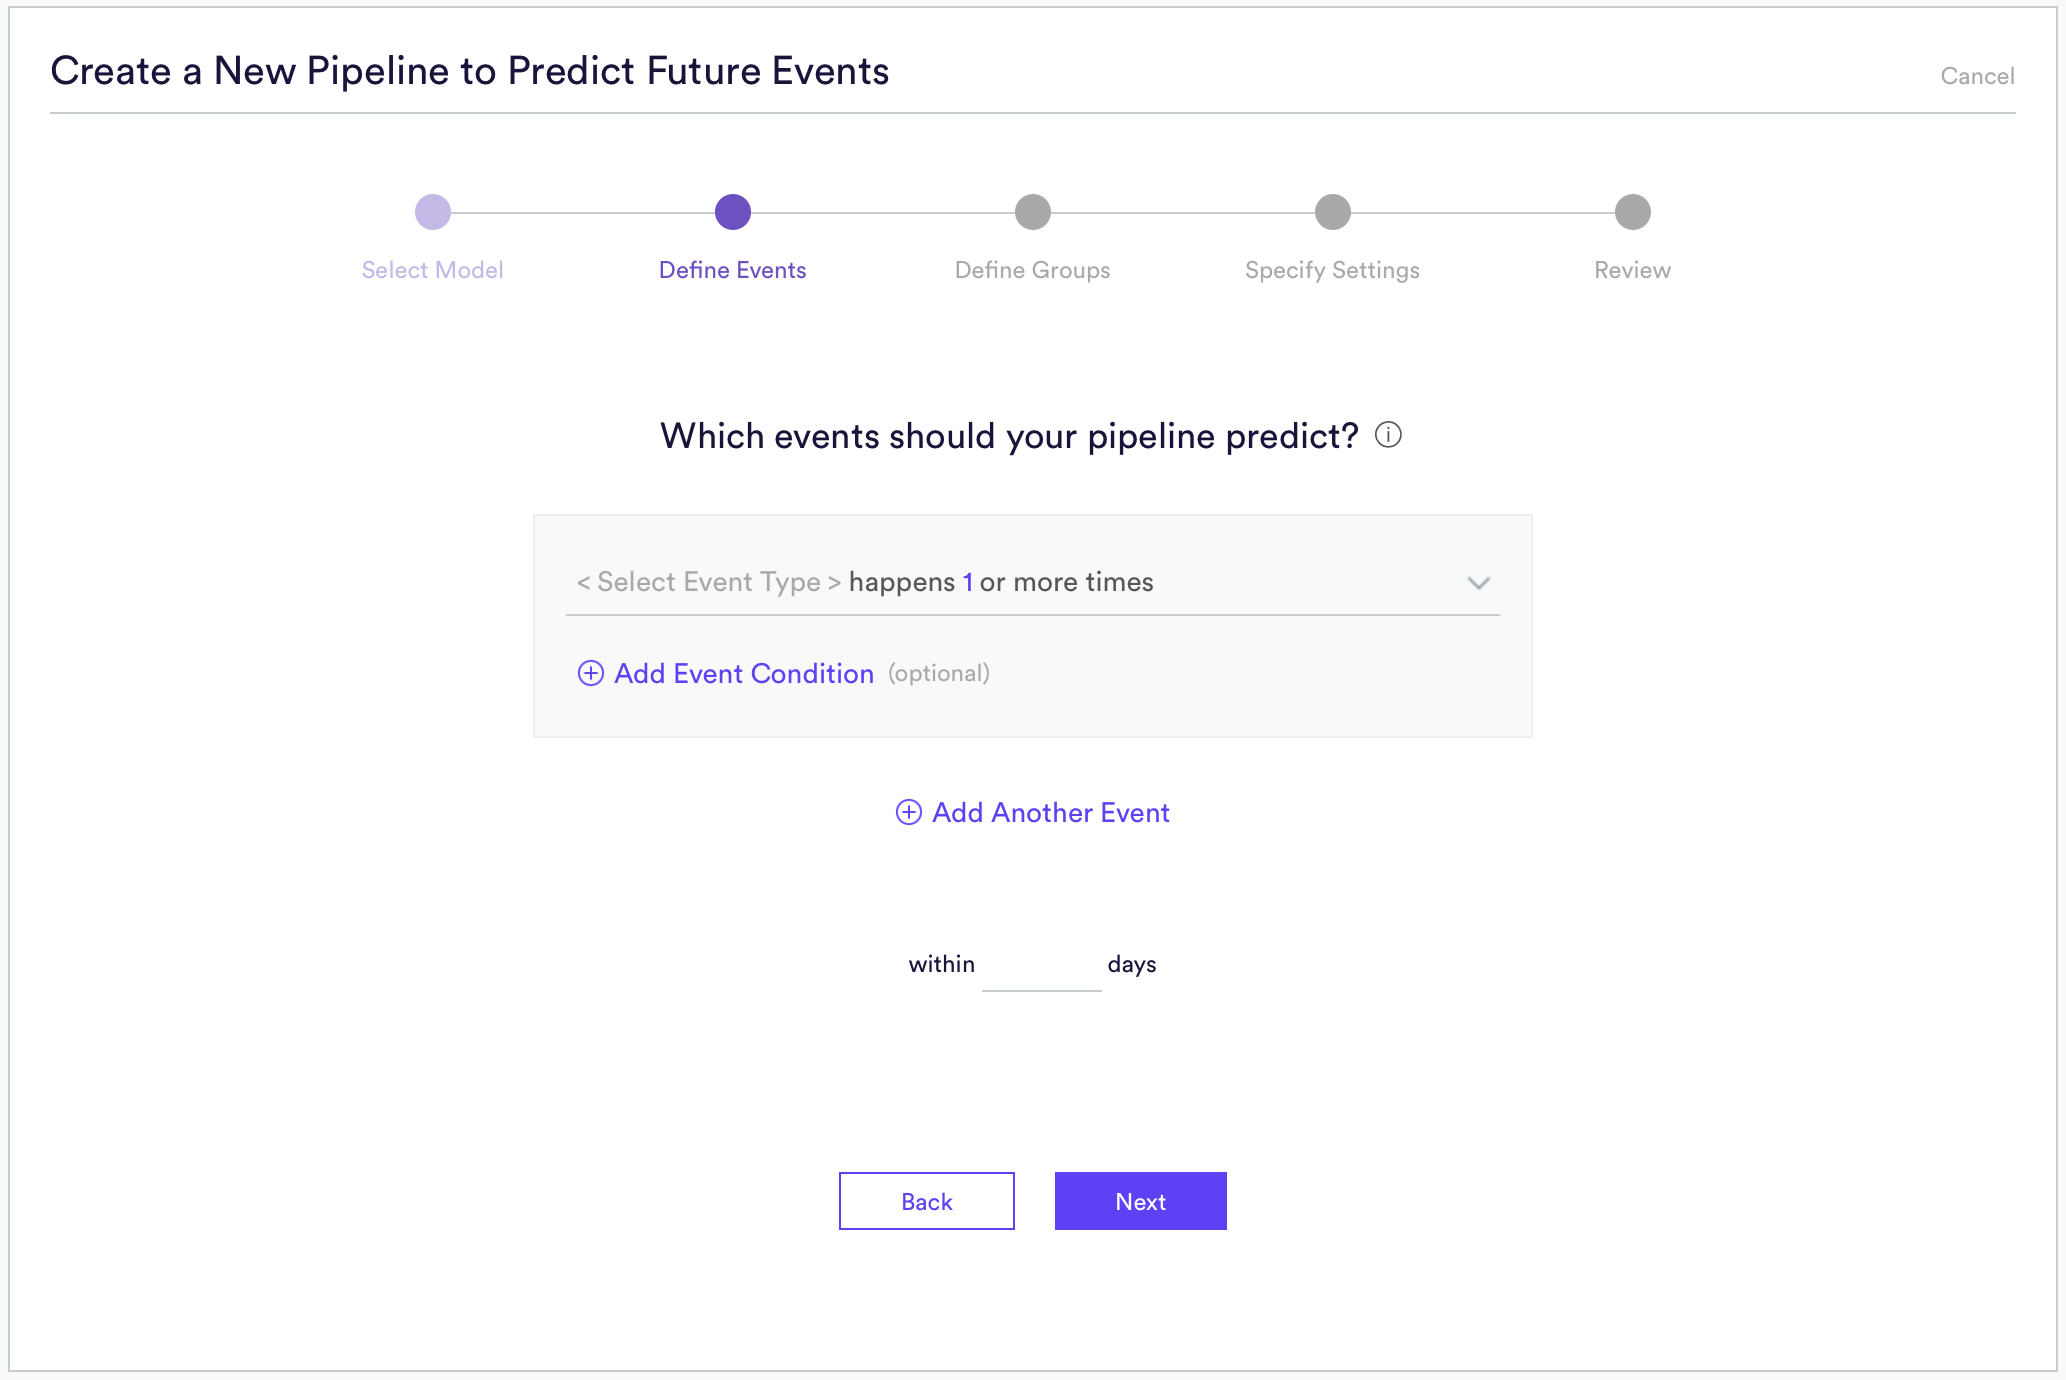
Task: Click the Back button
Action: point(927,1201)
